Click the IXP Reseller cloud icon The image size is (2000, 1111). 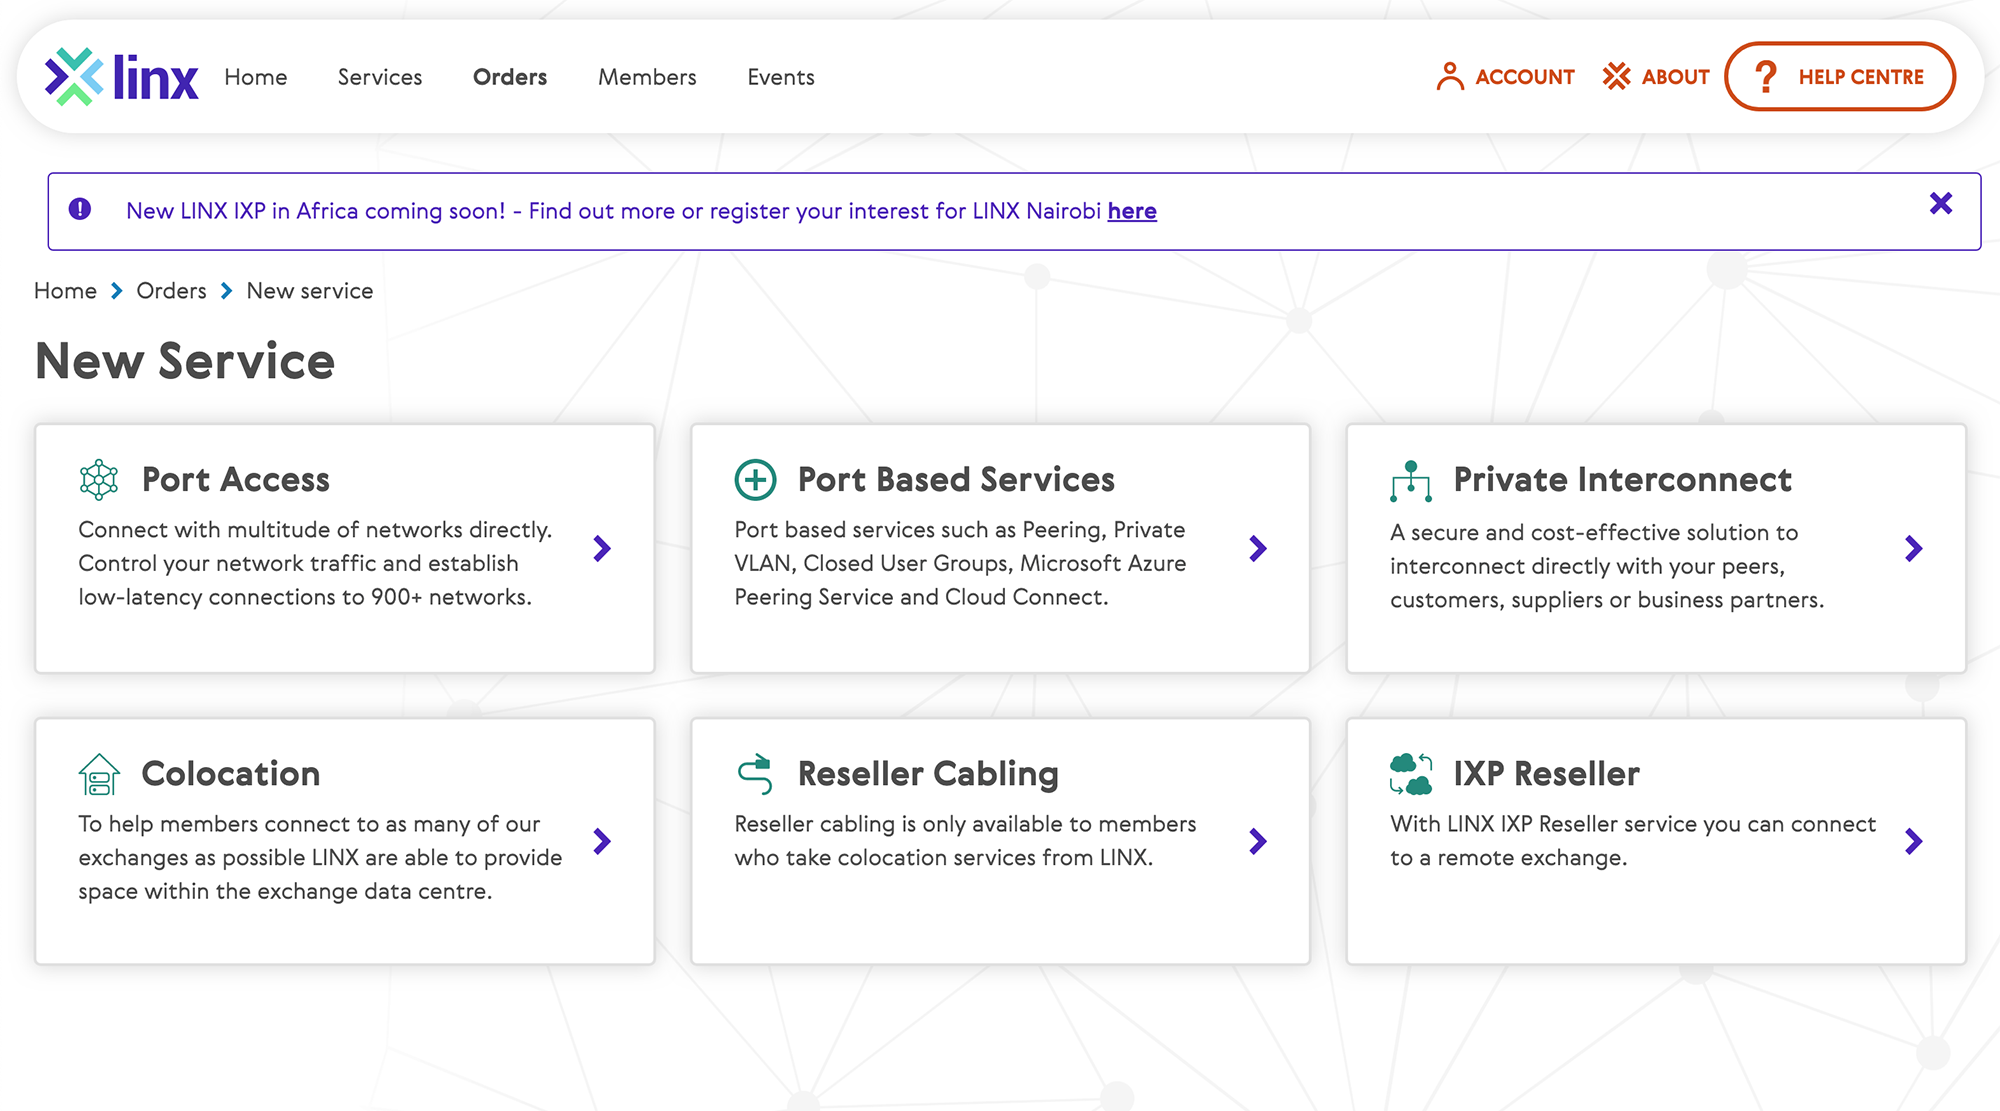click(x=1411, y=774)
